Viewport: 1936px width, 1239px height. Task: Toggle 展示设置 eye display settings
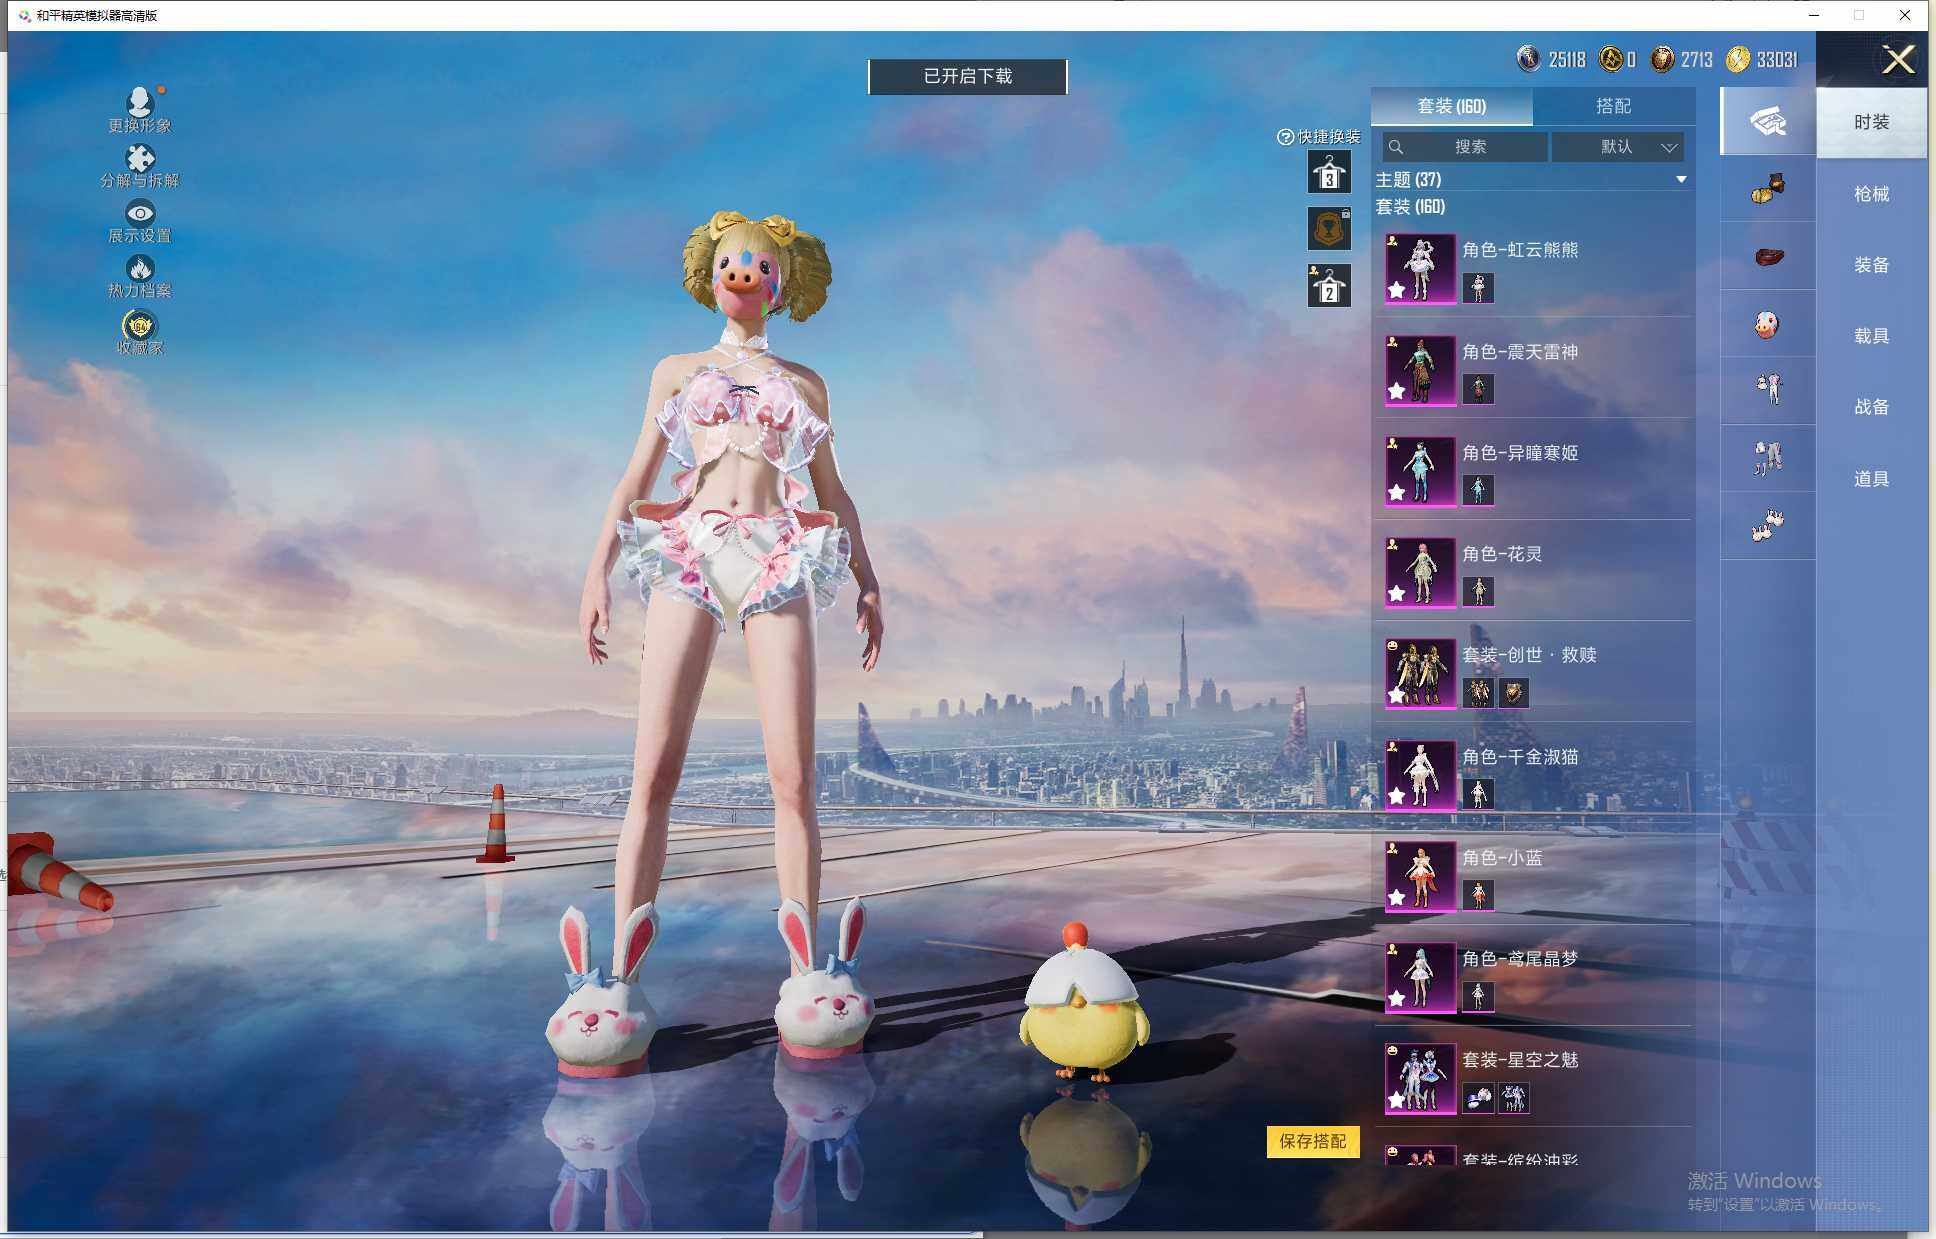point(139,213)
